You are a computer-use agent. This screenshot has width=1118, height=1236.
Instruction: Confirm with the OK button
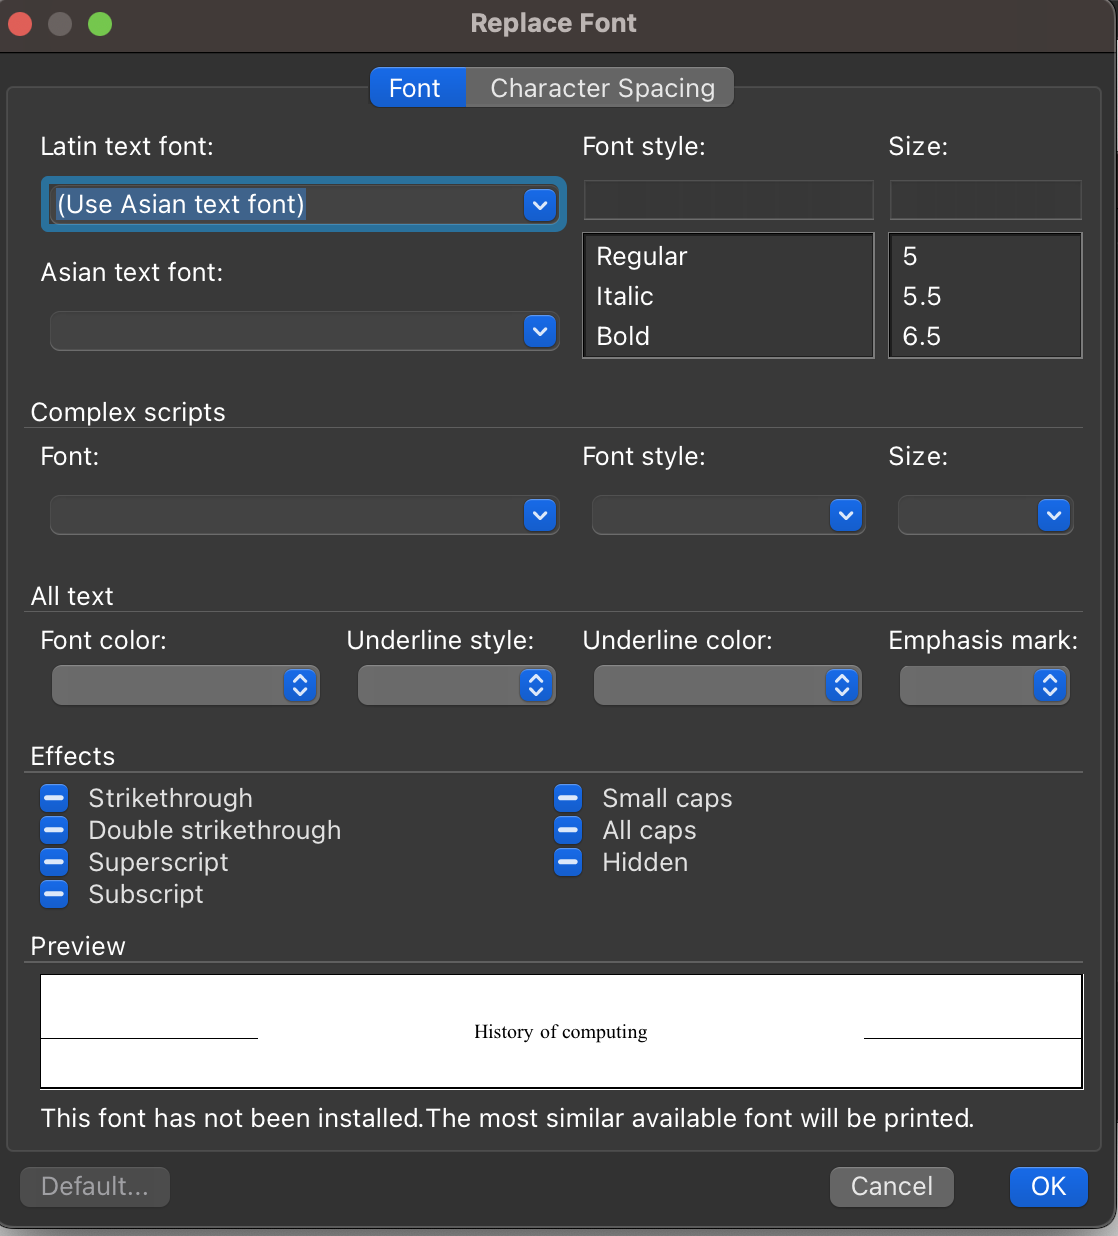point(1048,1187)
